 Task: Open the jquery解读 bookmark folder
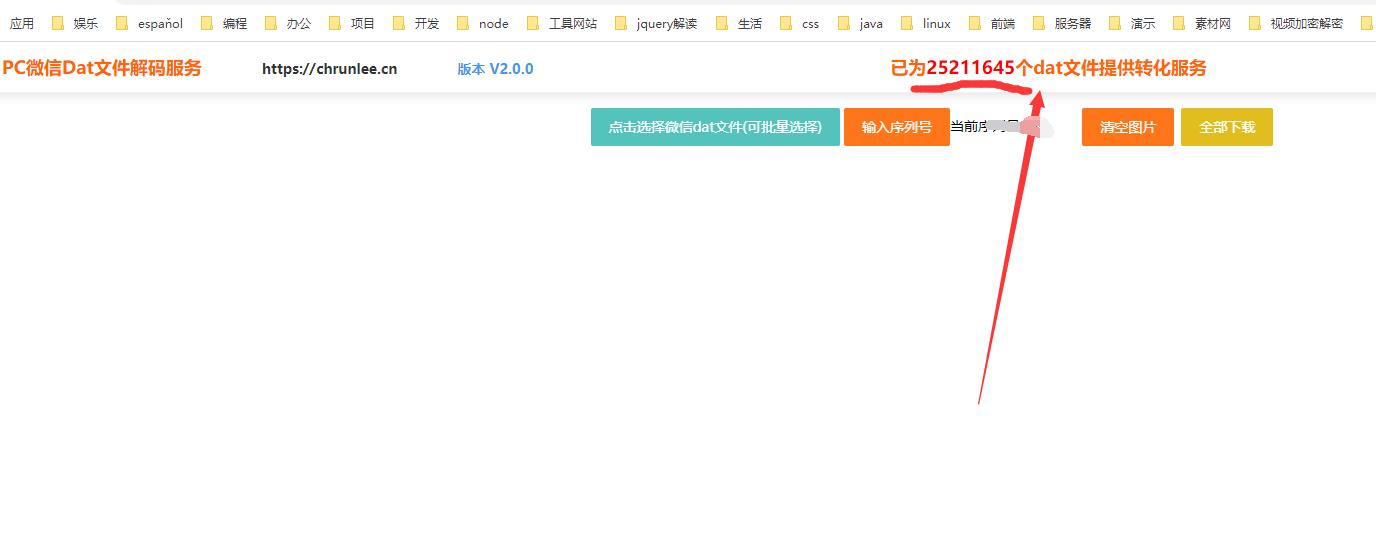click(x=656, y=23)
